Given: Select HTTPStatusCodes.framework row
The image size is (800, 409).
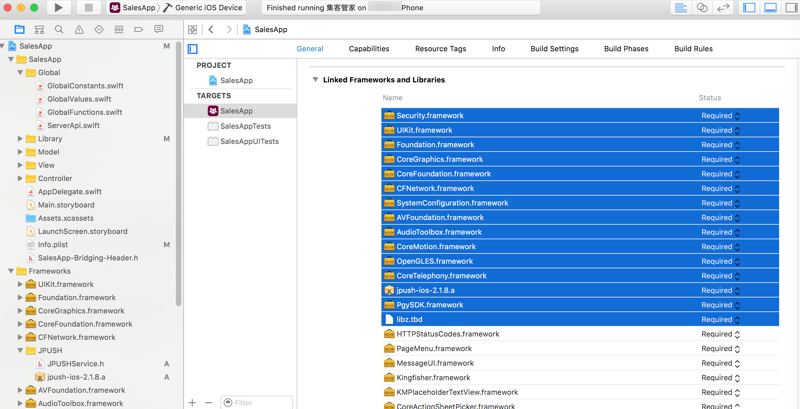Looking at the screenshot, I should 580,334.
